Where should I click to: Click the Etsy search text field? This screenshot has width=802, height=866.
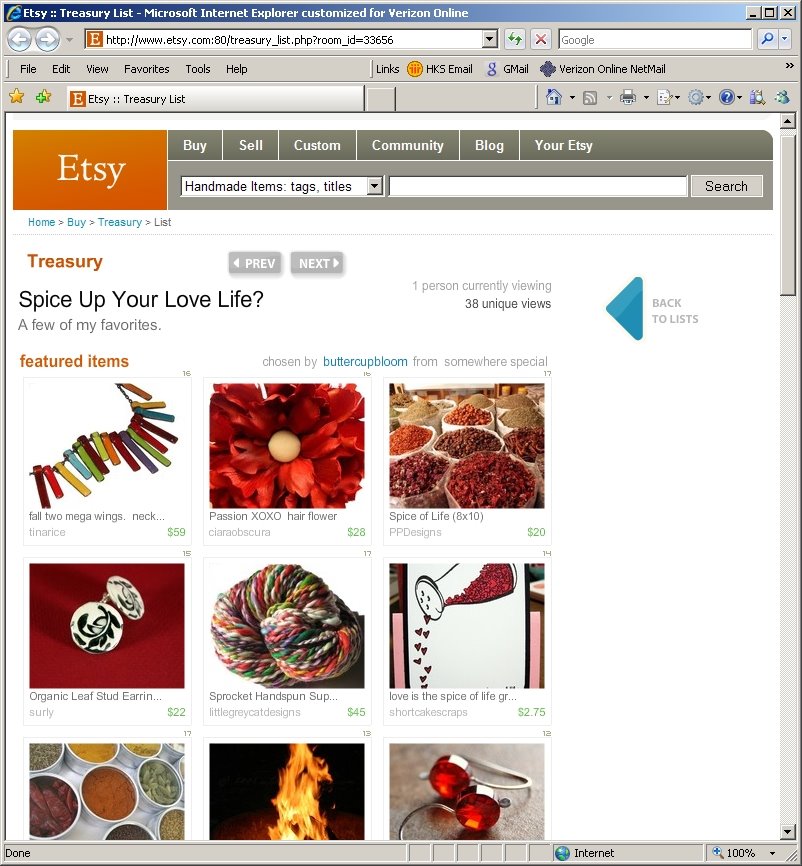coord(538,186)
